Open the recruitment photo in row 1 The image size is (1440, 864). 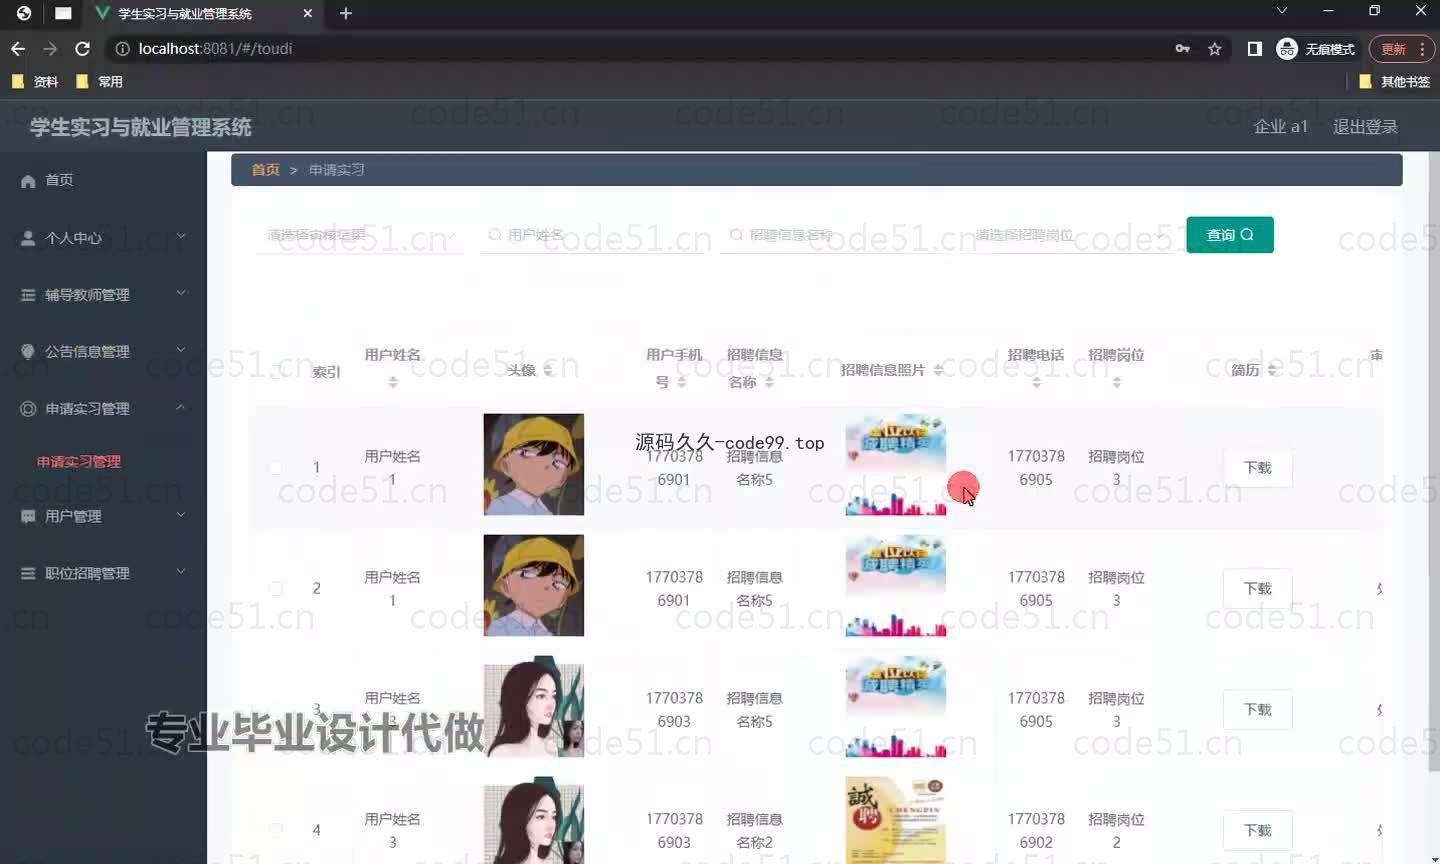tap(896, 465)
